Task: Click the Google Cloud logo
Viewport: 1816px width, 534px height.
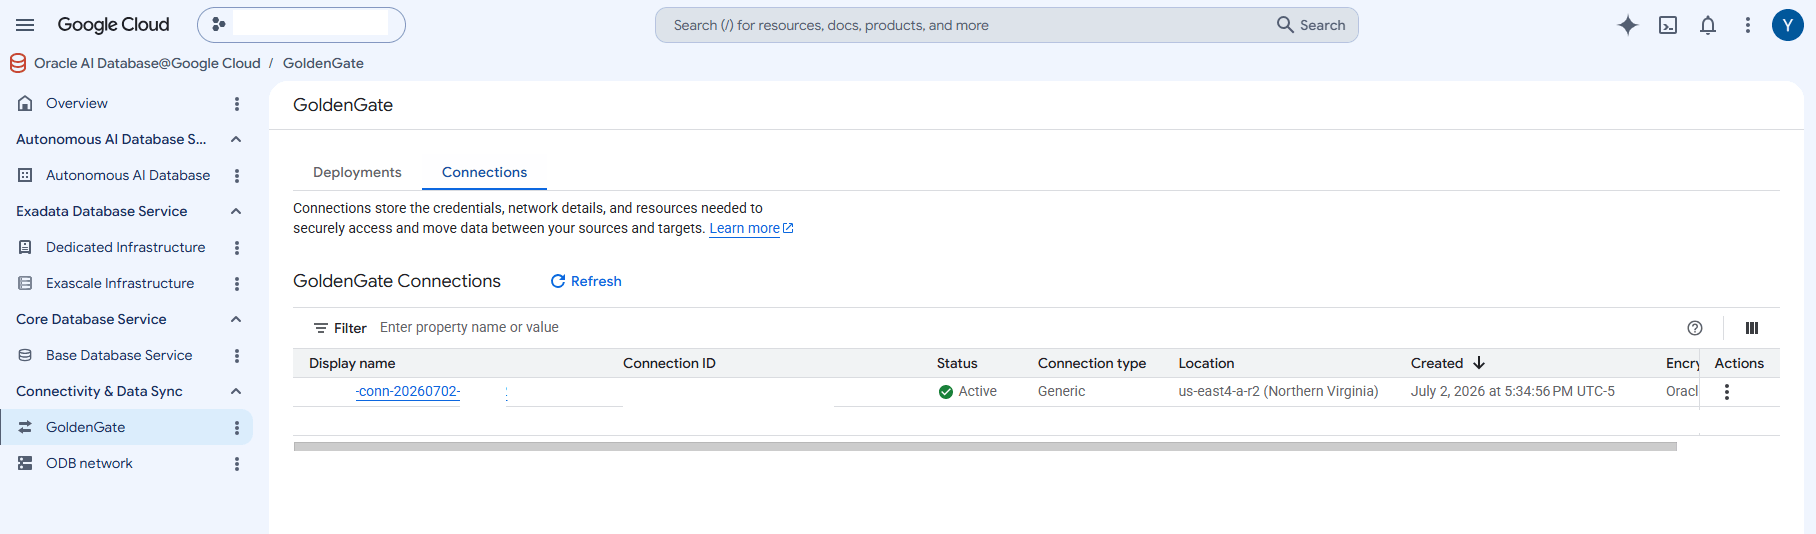Action: tap(113, 25)
